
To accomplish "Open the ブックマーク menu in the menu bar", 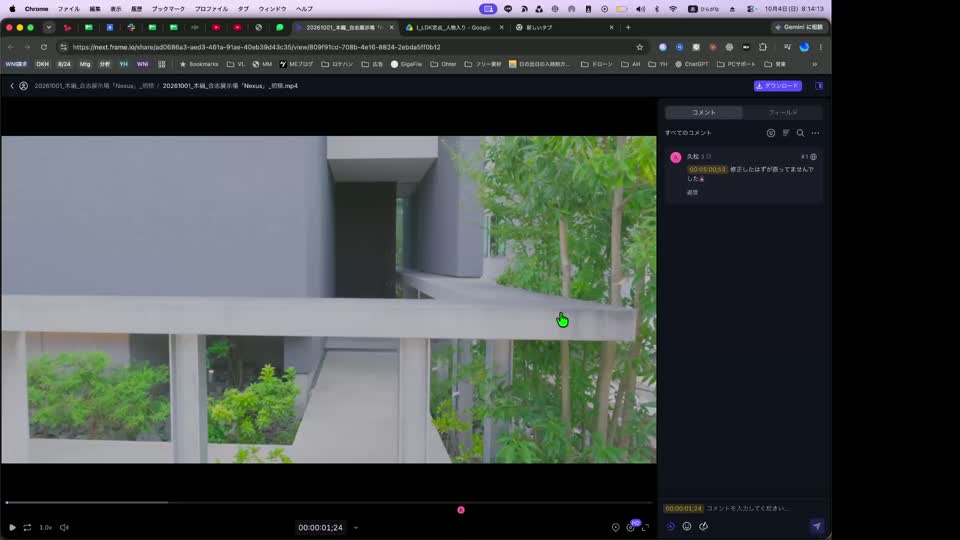I will click(x=168, y=9).
